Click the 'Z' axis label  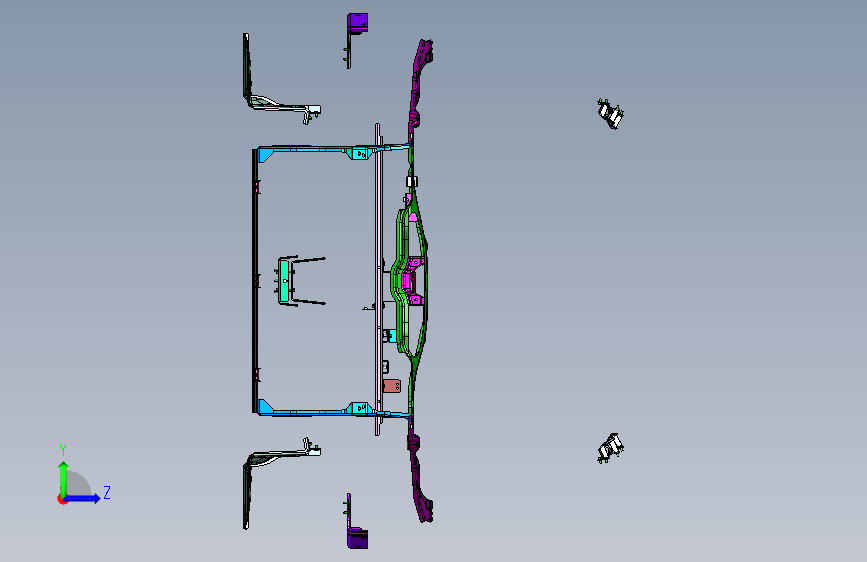[107, 492]
